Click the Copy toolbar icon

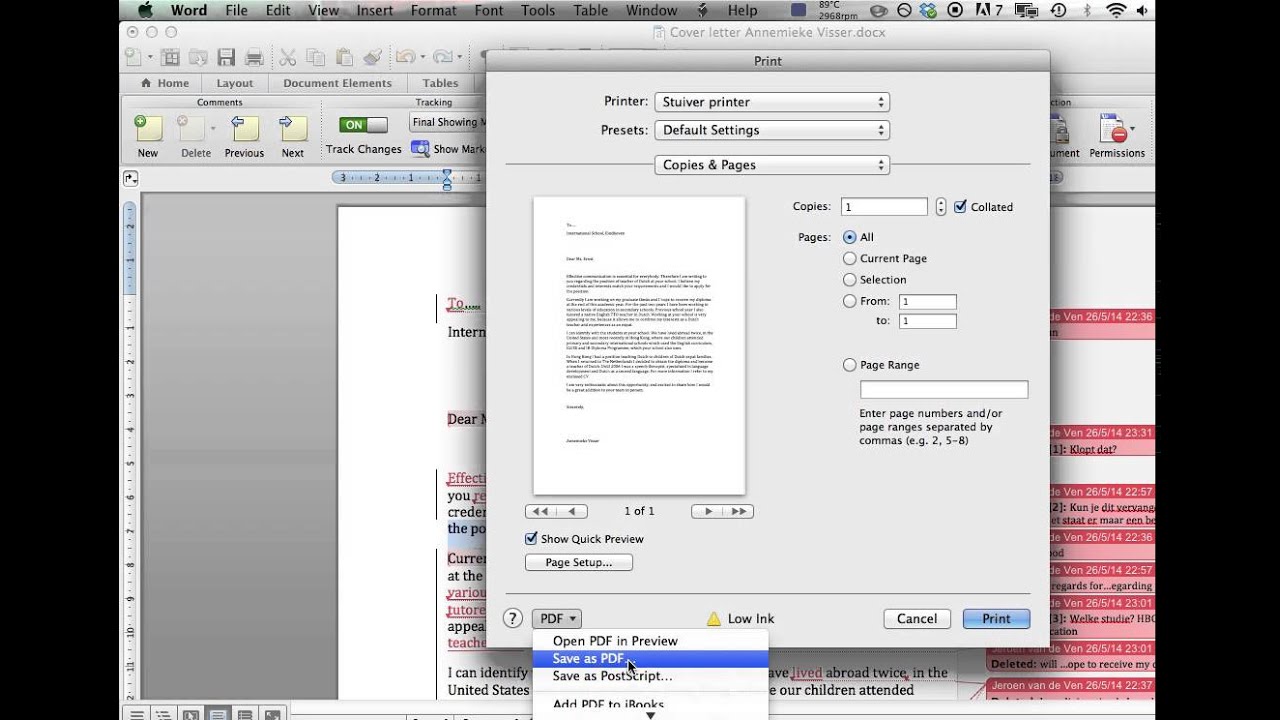point(316,57)
